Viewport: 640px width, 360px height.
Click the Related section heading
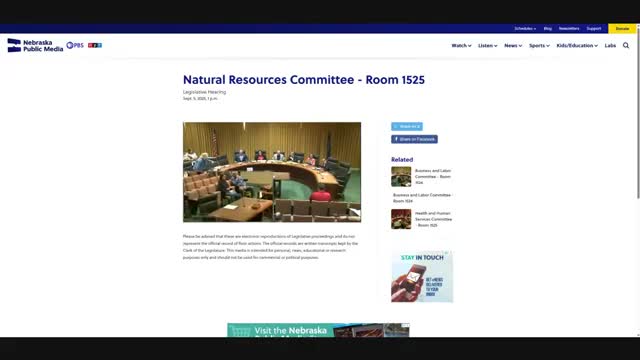pyautogui.click(x=402, y=160)
